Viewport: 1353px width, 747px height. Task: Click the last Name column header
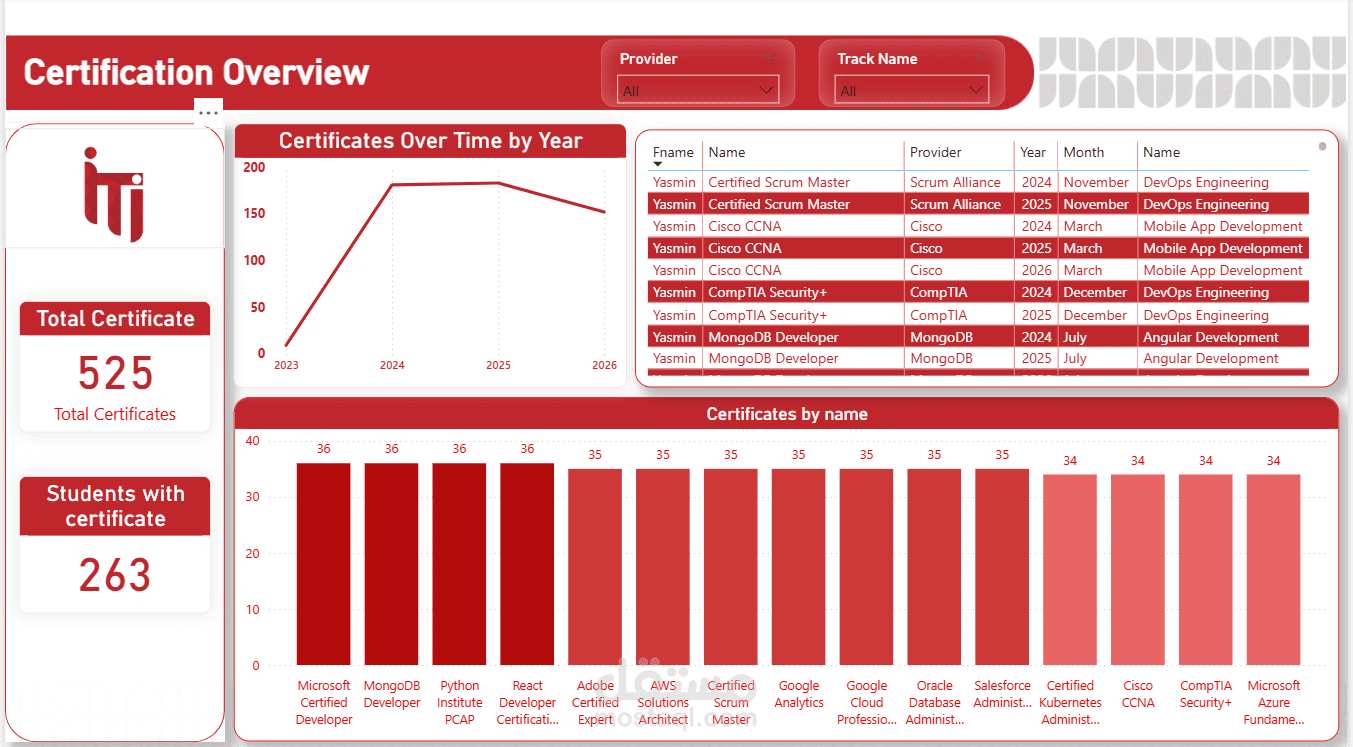click(x=1161, y=152)
